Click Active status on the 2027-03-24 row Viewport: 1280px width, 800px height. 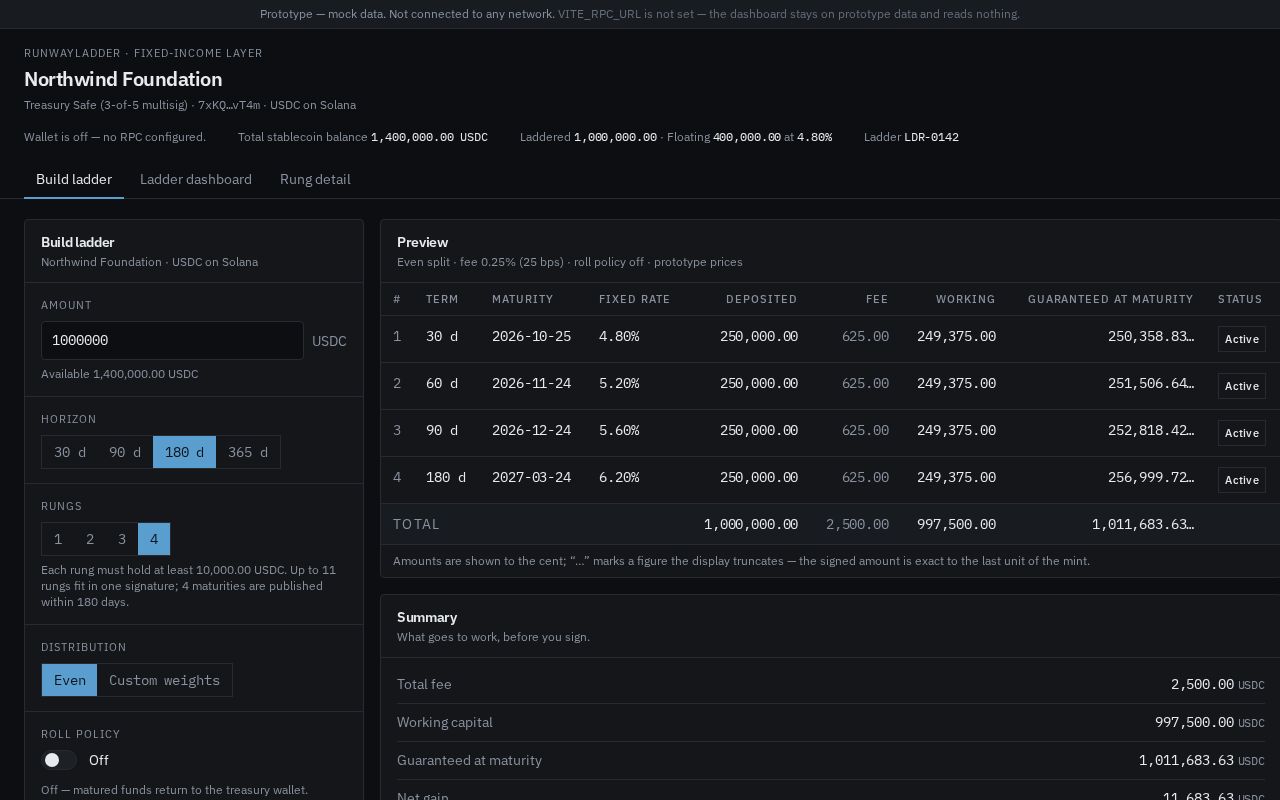click(1242, 480)
